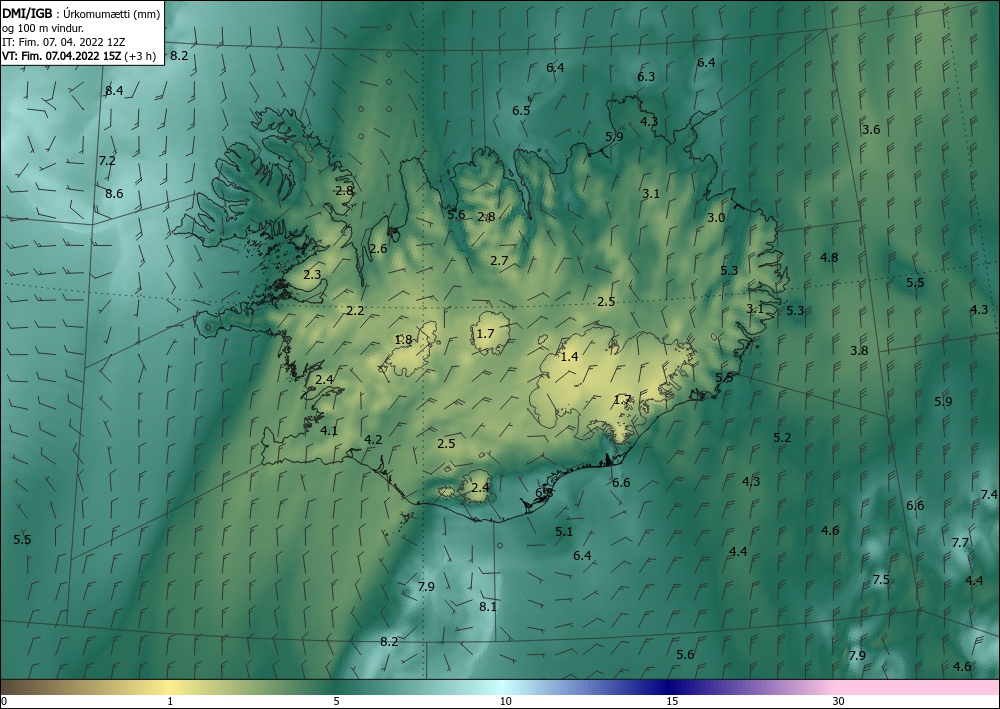Image resolution: width=1000 pixels, height=709 pixels.
Task: Click the '3.0' value in east Iceland
Action: pos(716,217)
